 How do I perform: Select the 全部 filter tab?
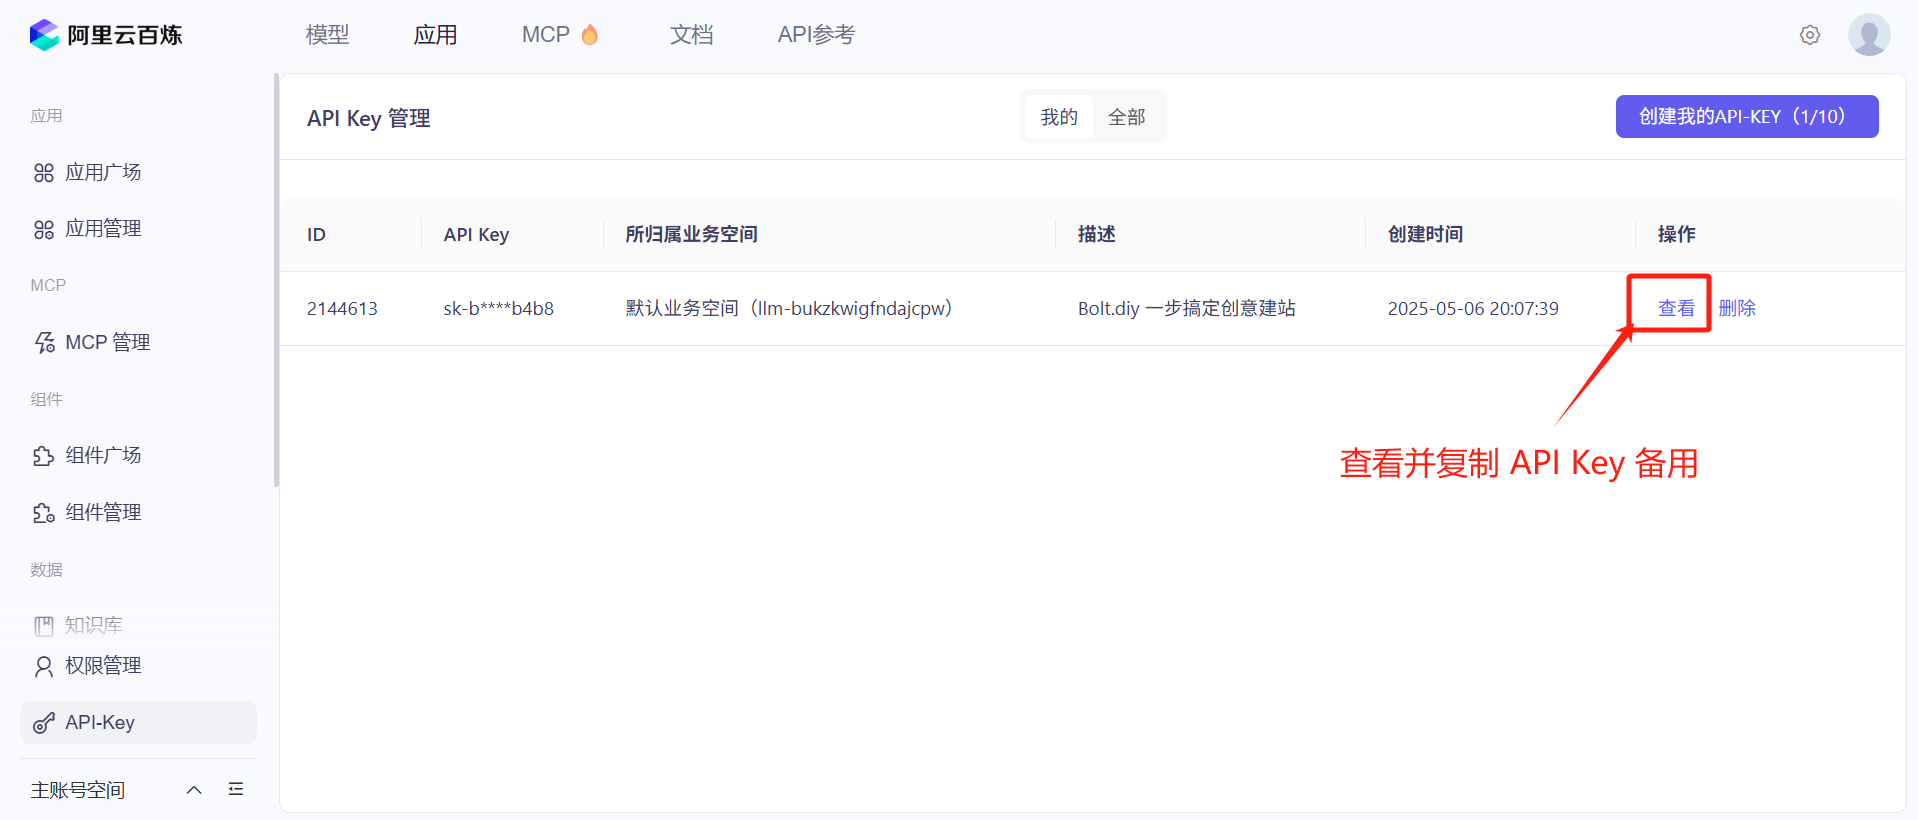click(x=1127, y=117)
